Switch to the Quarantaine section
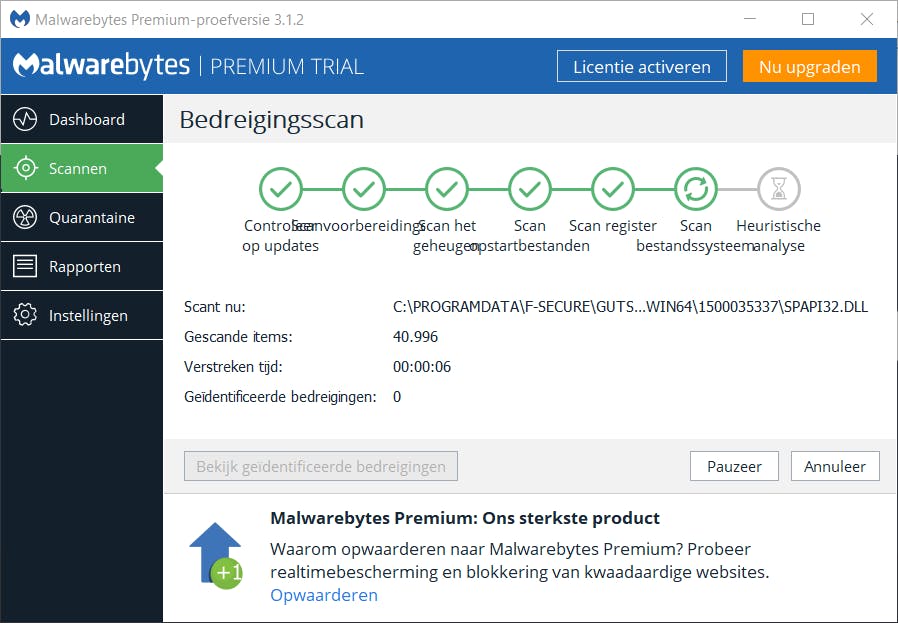 (x=91, y=218)
